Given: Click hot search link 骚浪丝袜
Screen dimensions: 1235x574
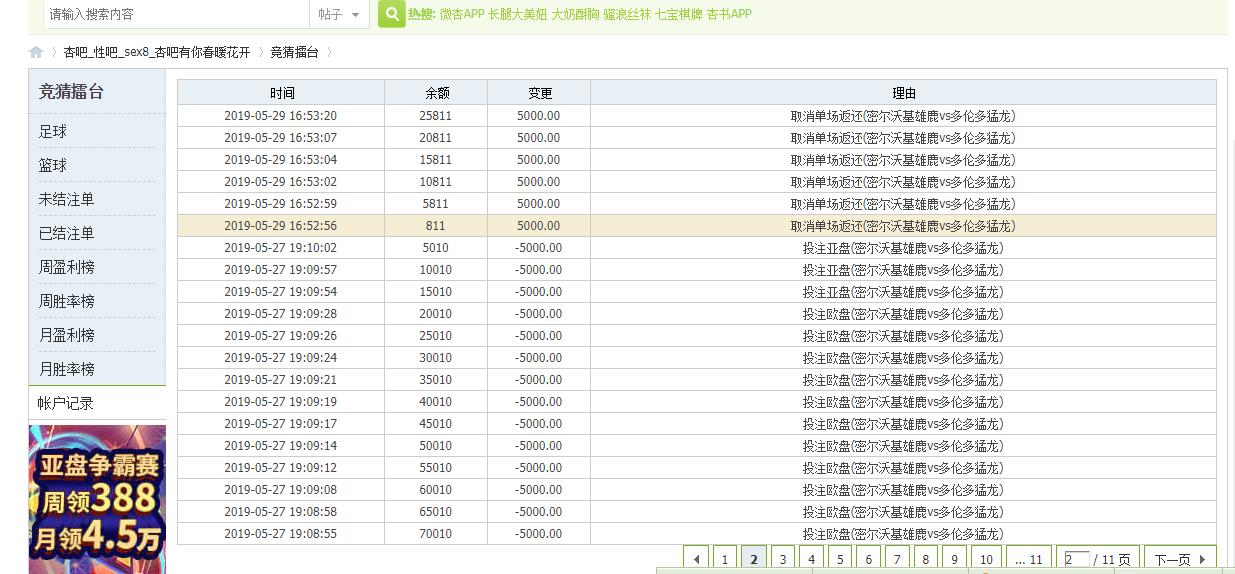Looking at the screenshot, I should coord(627,14).
